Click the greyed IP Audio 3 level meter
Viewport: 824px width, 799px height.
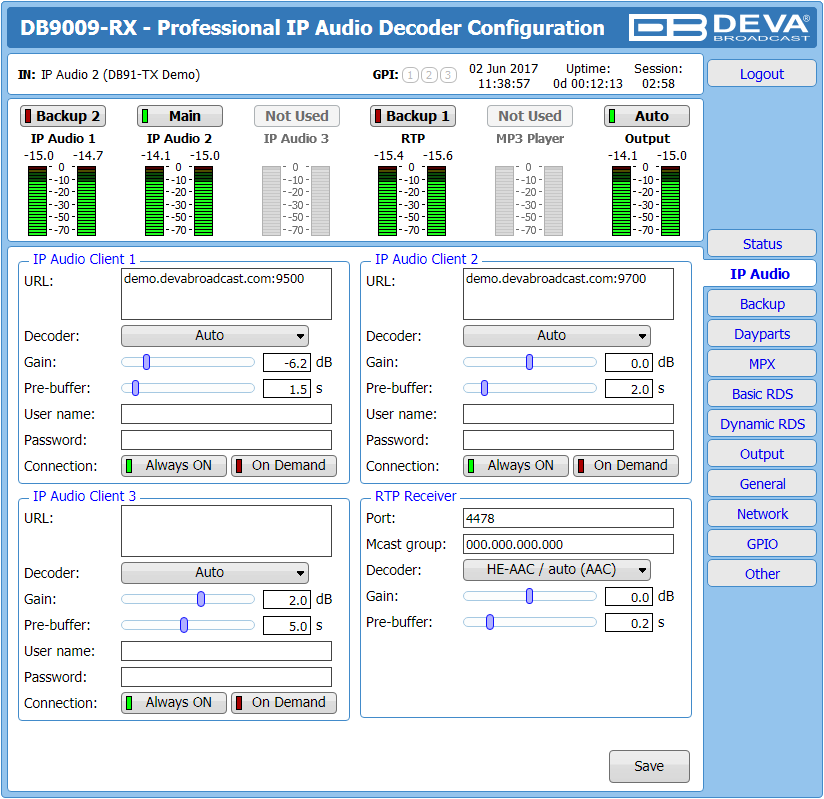296,201
